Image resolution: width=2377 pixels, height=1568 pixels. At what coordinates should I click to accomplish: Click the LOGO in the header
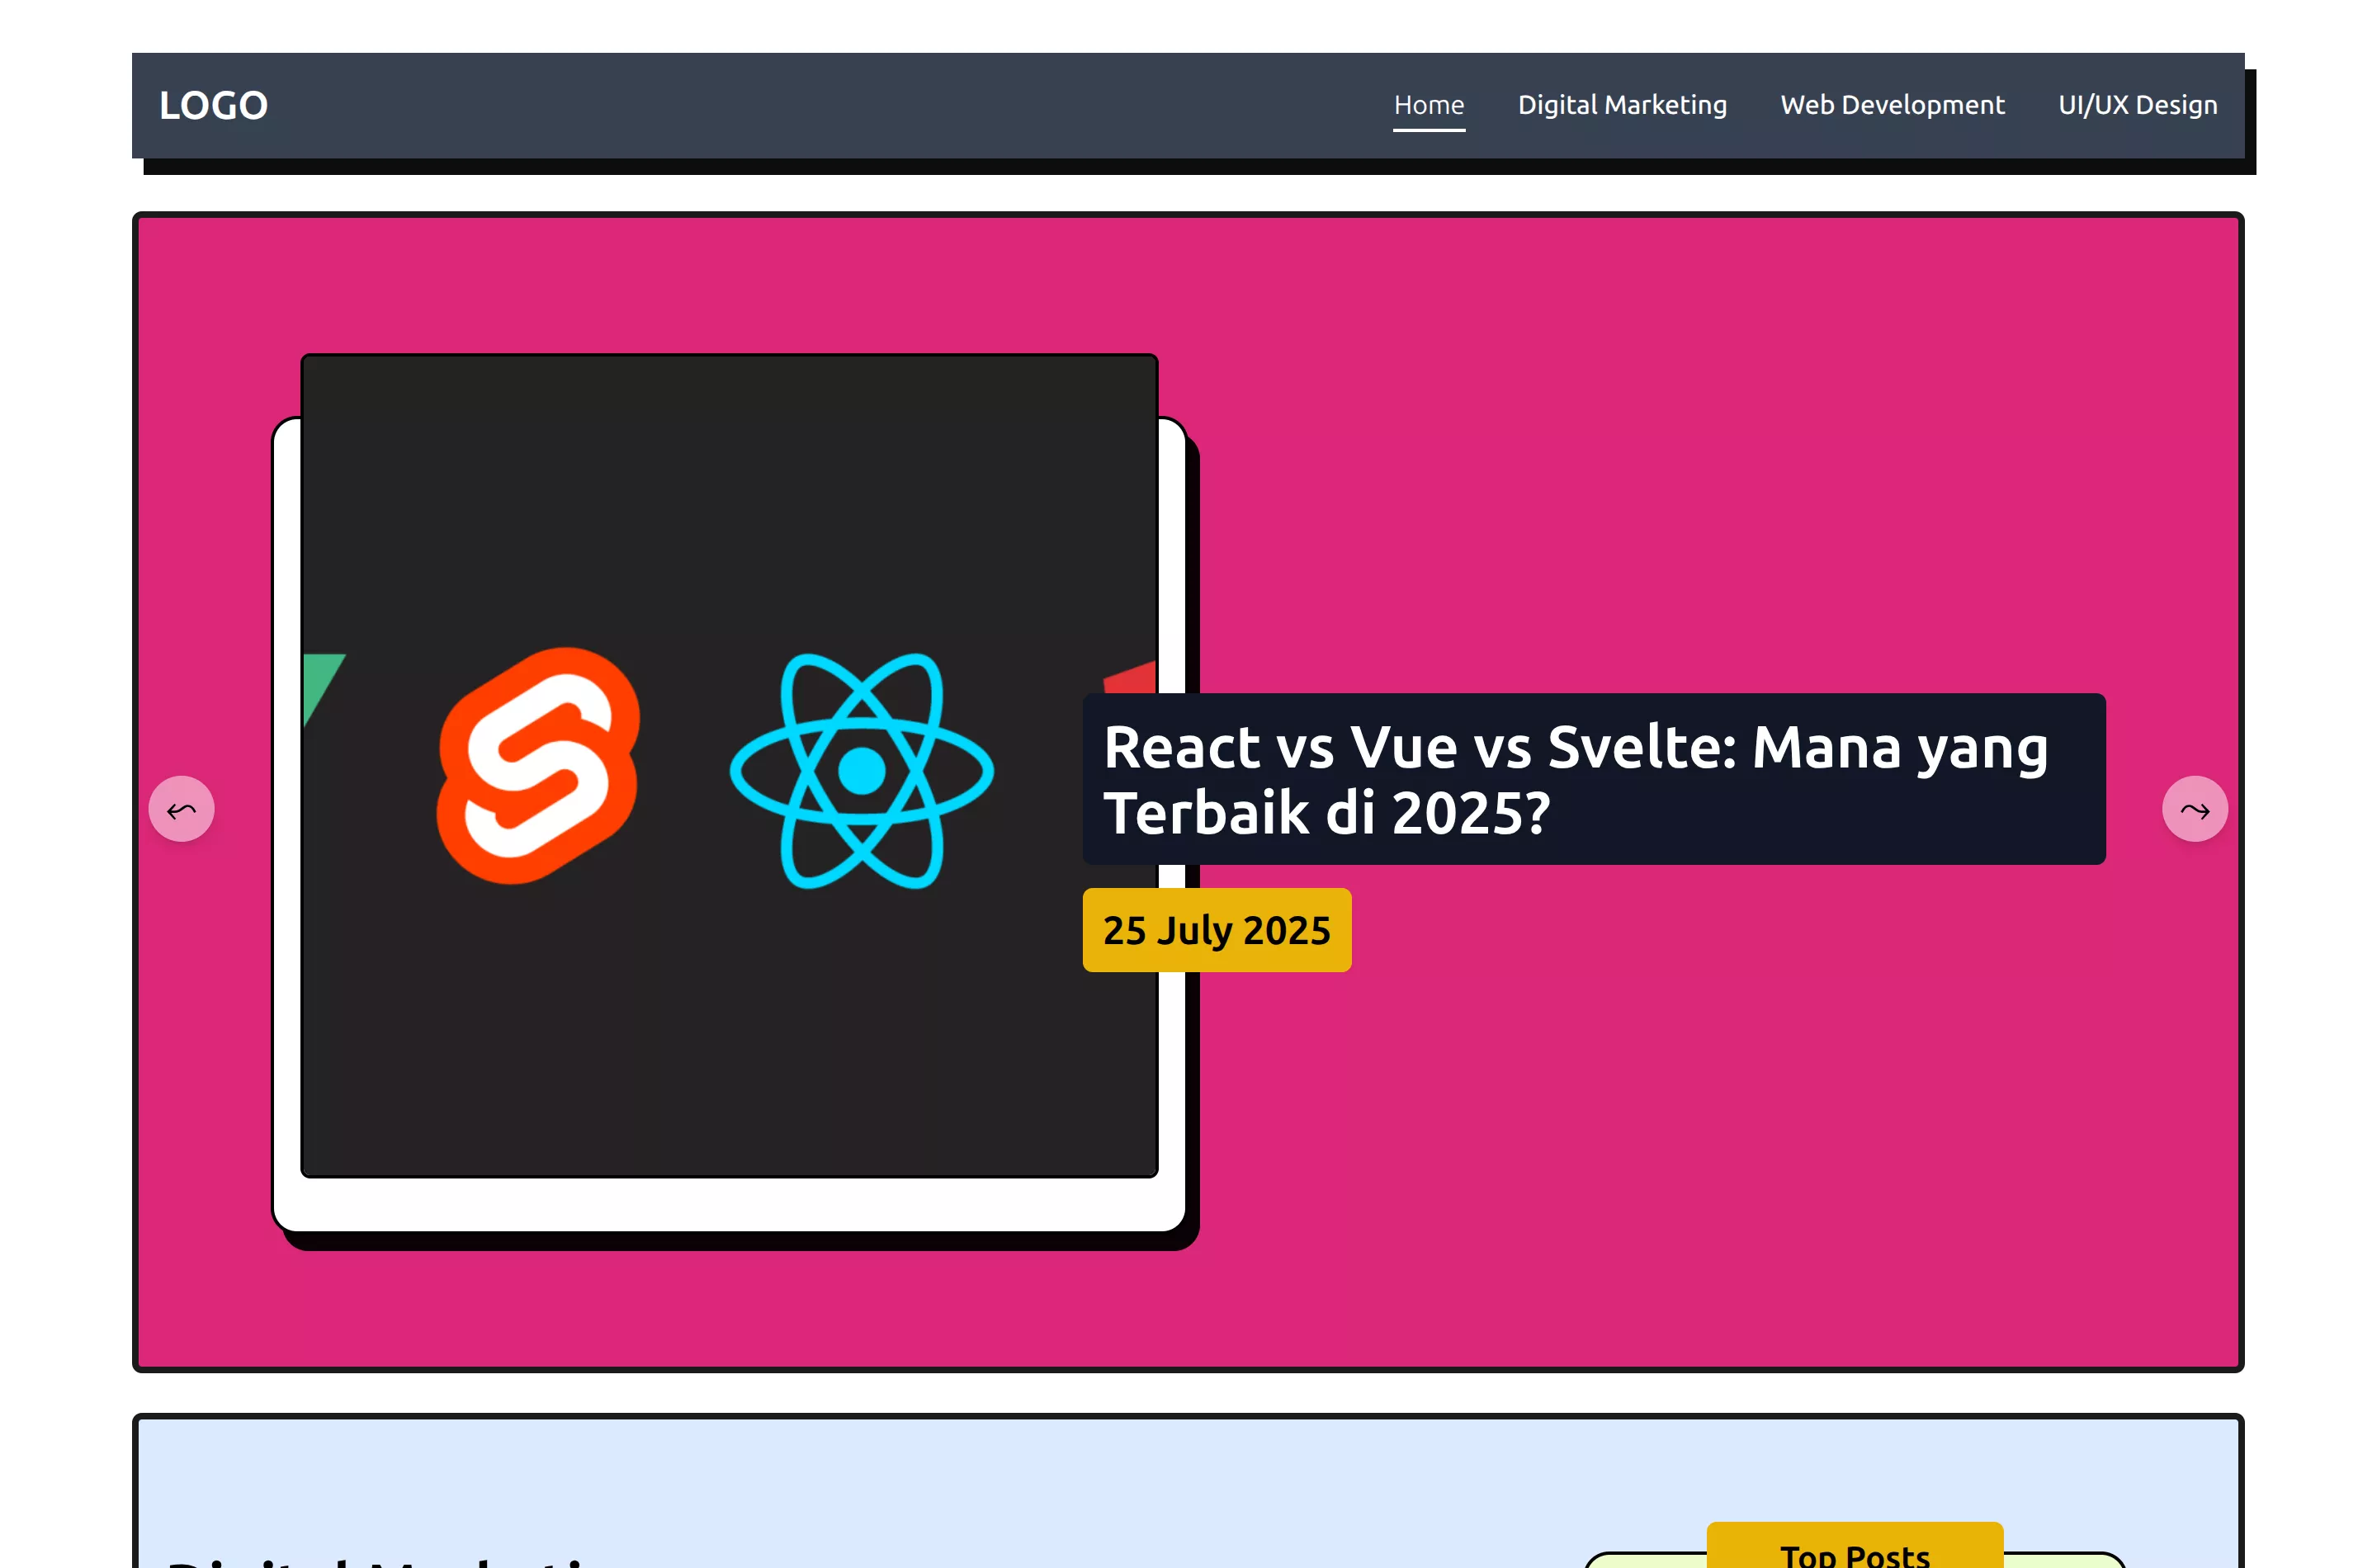pos(213,105)
